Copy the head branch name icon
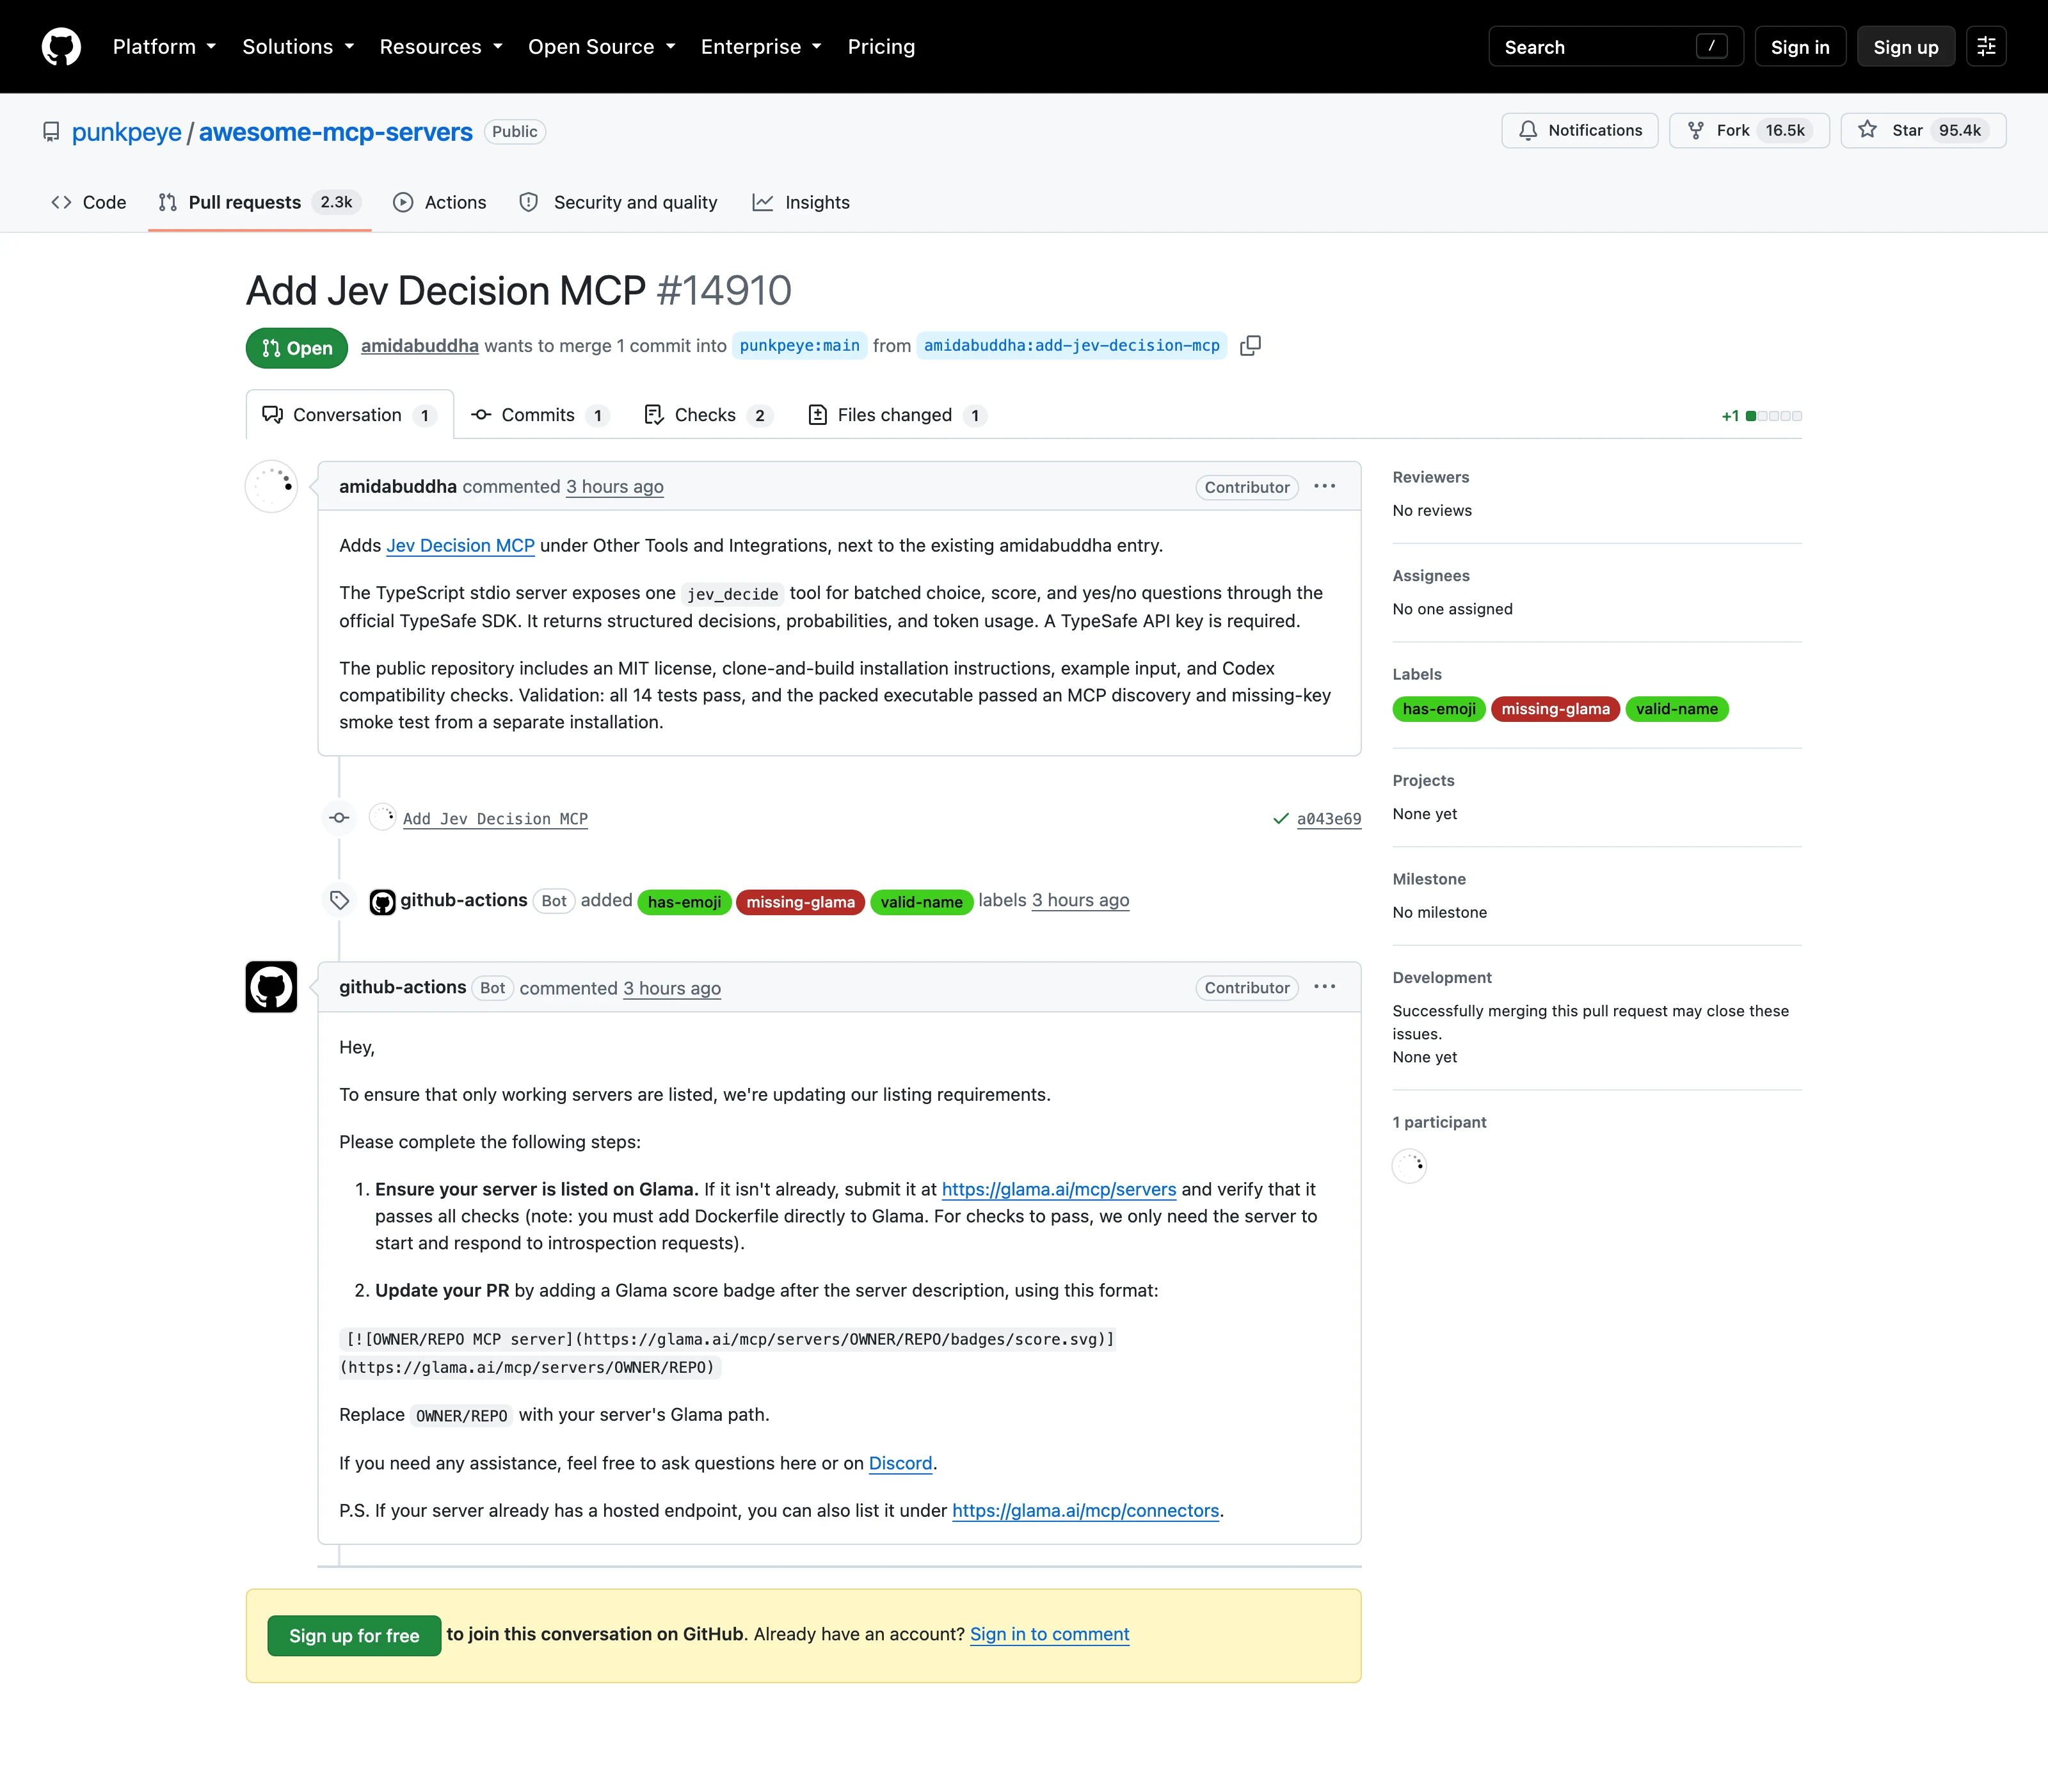 pyautogui.click(x=1250, y=346)
